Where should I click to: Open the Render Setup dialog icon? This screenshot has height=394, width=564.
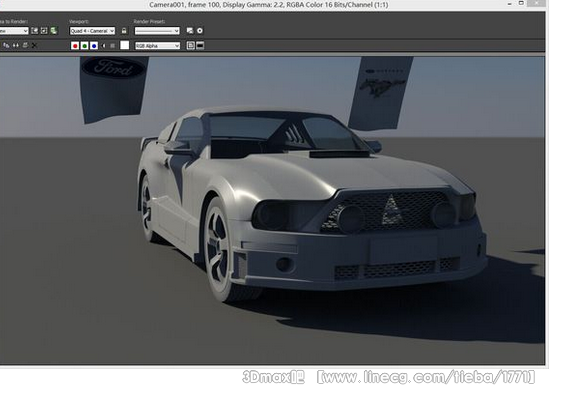click(x=190, y=31)
